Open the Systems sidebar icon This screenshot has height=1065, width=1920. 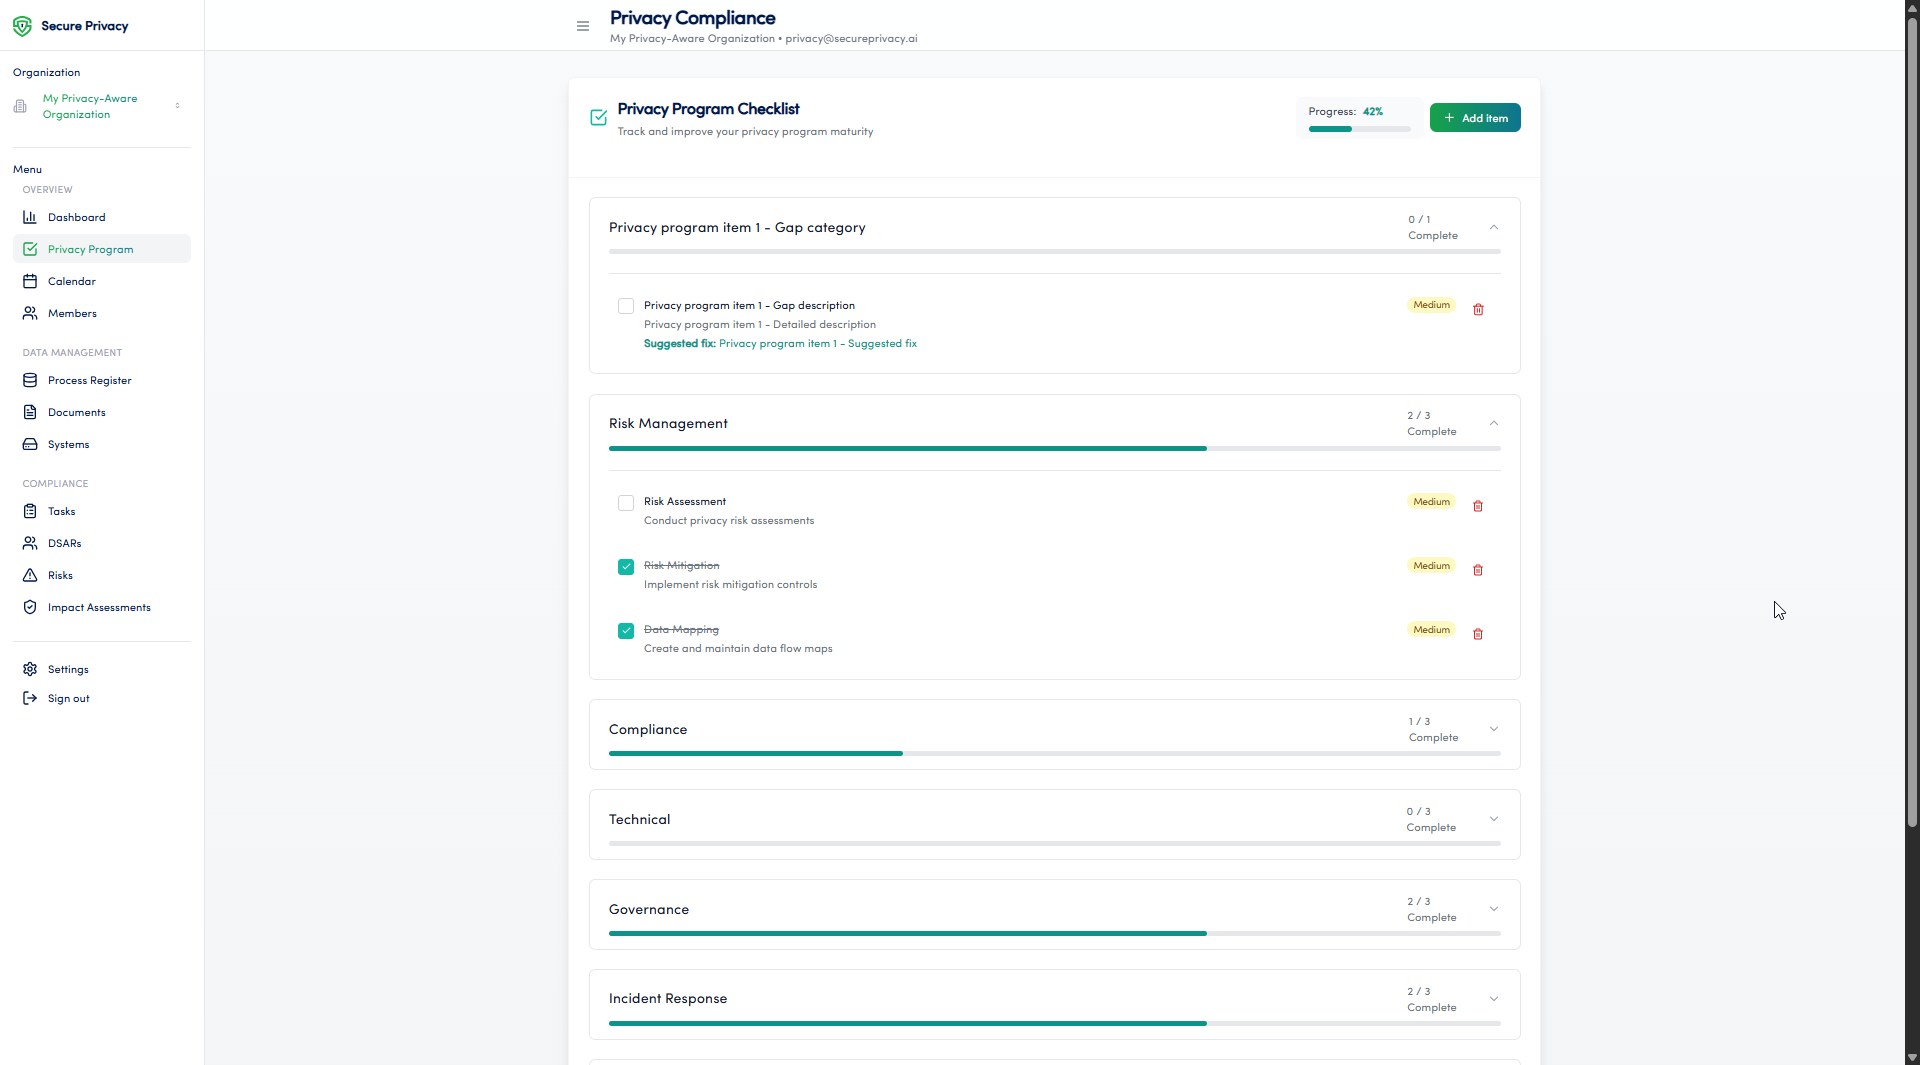coord(31,444)
